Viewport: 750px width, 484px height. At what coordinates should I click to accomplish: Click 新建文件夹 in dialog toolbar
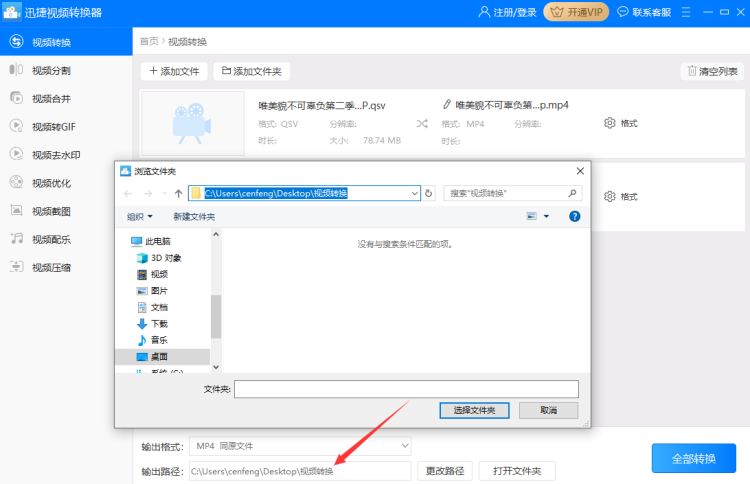point(194,217)
